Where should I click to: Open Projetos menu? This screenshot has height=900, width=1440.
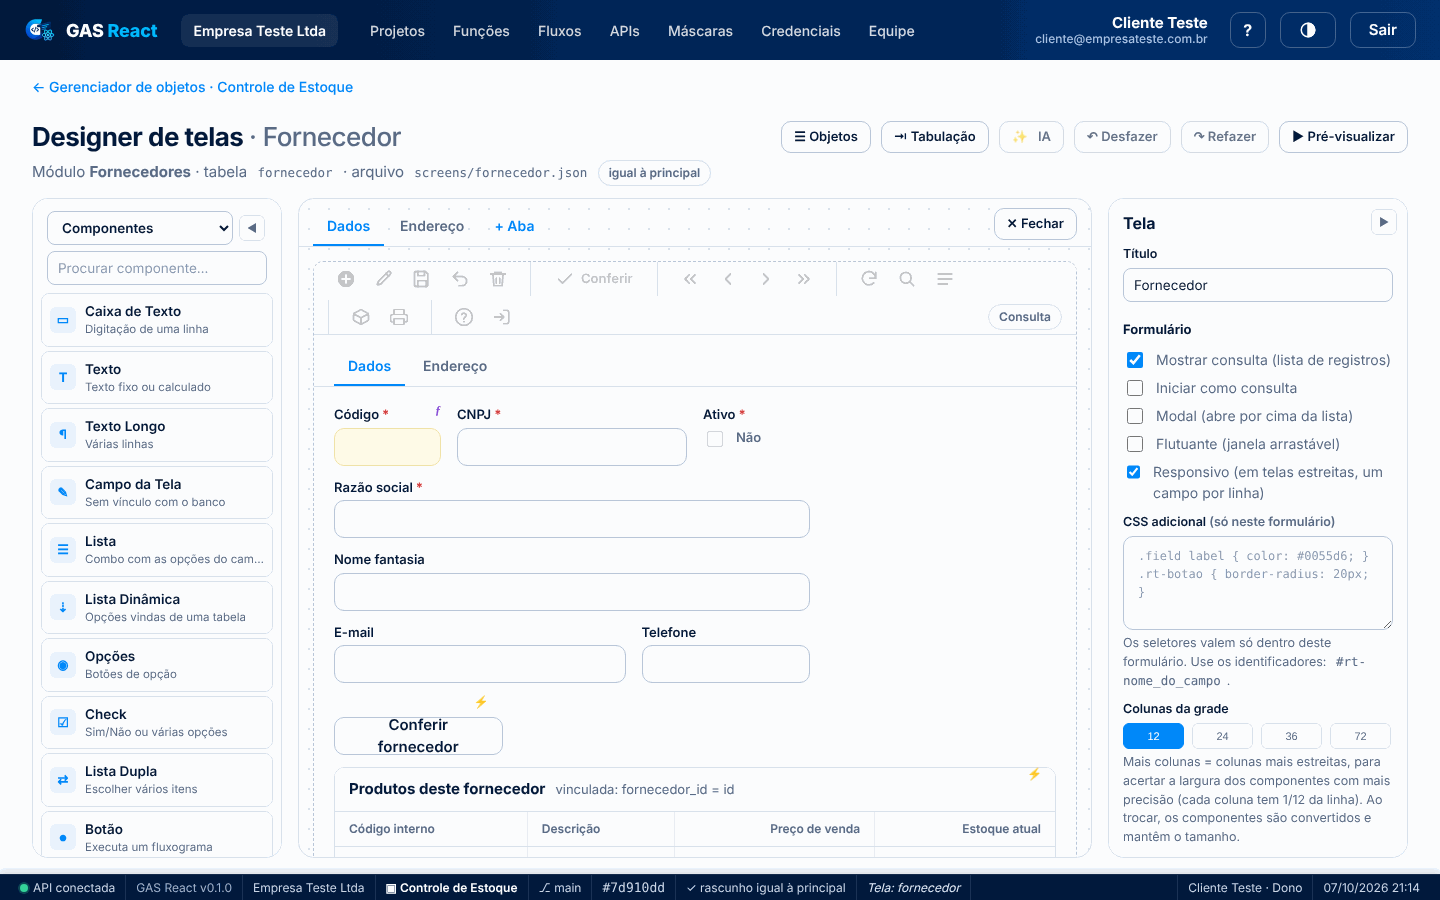click(397, 31)
